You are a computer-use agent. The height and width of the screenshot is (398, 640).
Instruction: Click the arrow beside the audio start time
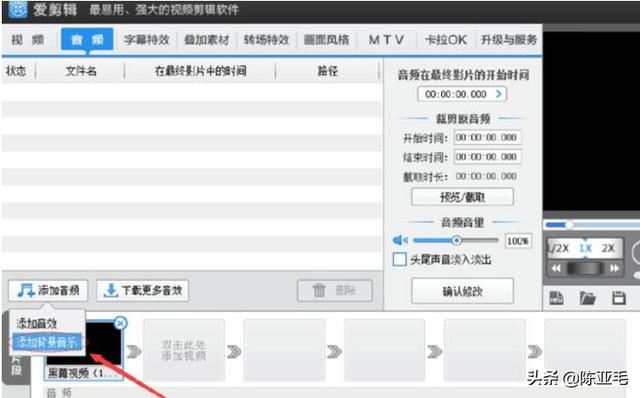tap(499, 94)
